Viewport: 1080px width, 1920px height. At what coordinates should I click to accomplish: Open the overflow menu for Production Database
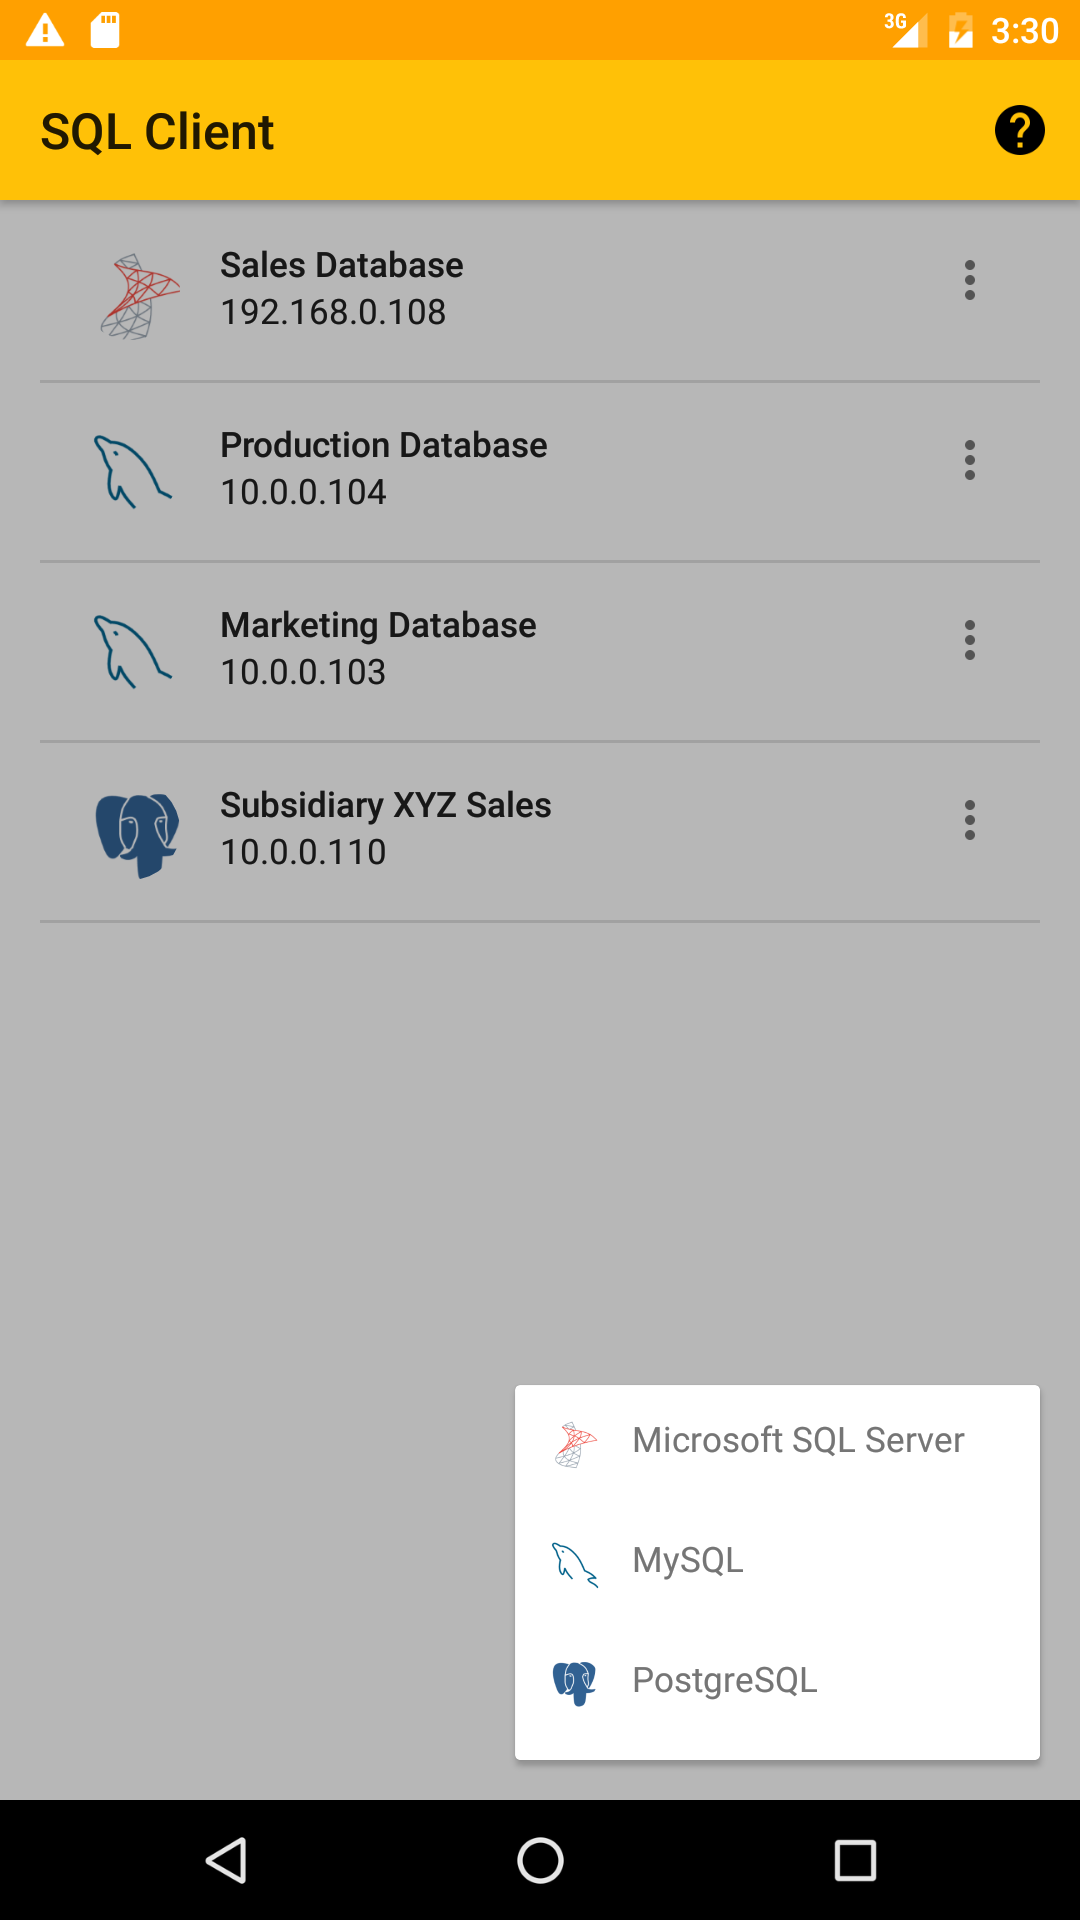click(969, 460)
